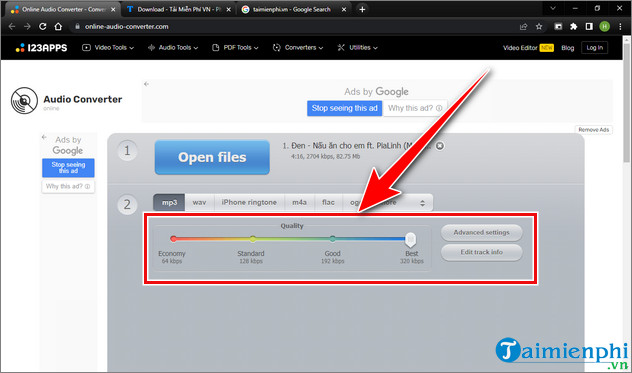Image resolution: width=632 pixels, height=373 pixels.
Task: Click the browser Home icon
Action: [58, 27]
